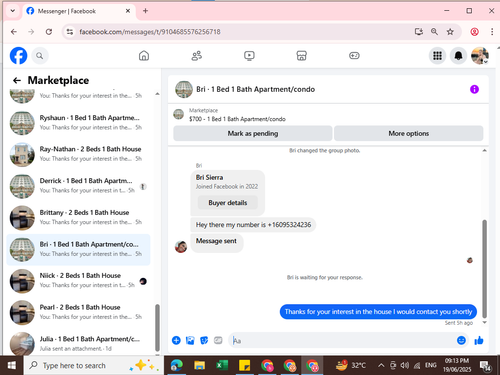The image size is (500, 375).
Task: Go back in browser history
Action: pyautogui.click(x=14, y=32)
